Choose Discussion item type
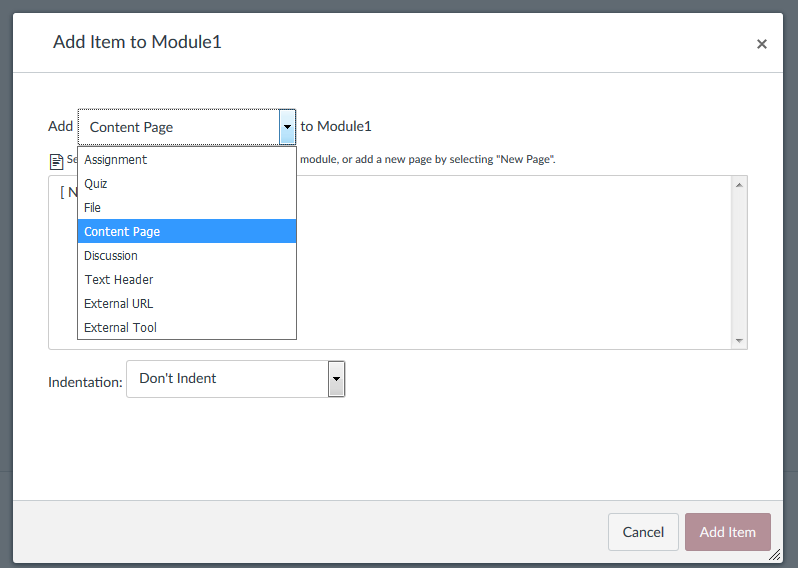 [111, 256]
